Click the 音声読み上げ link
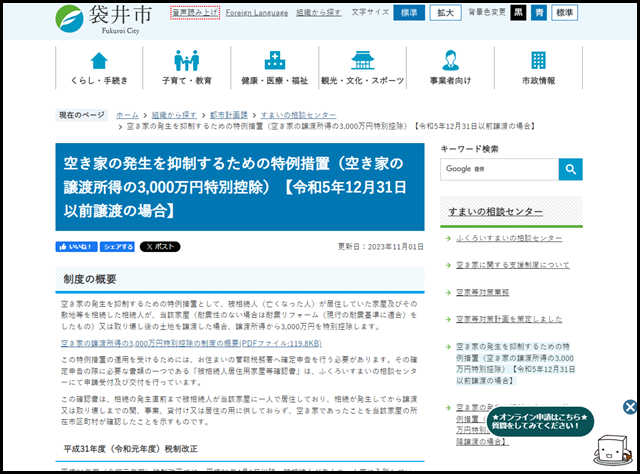The width and height of the screenshot is (640, 474). tap(195, 13)
